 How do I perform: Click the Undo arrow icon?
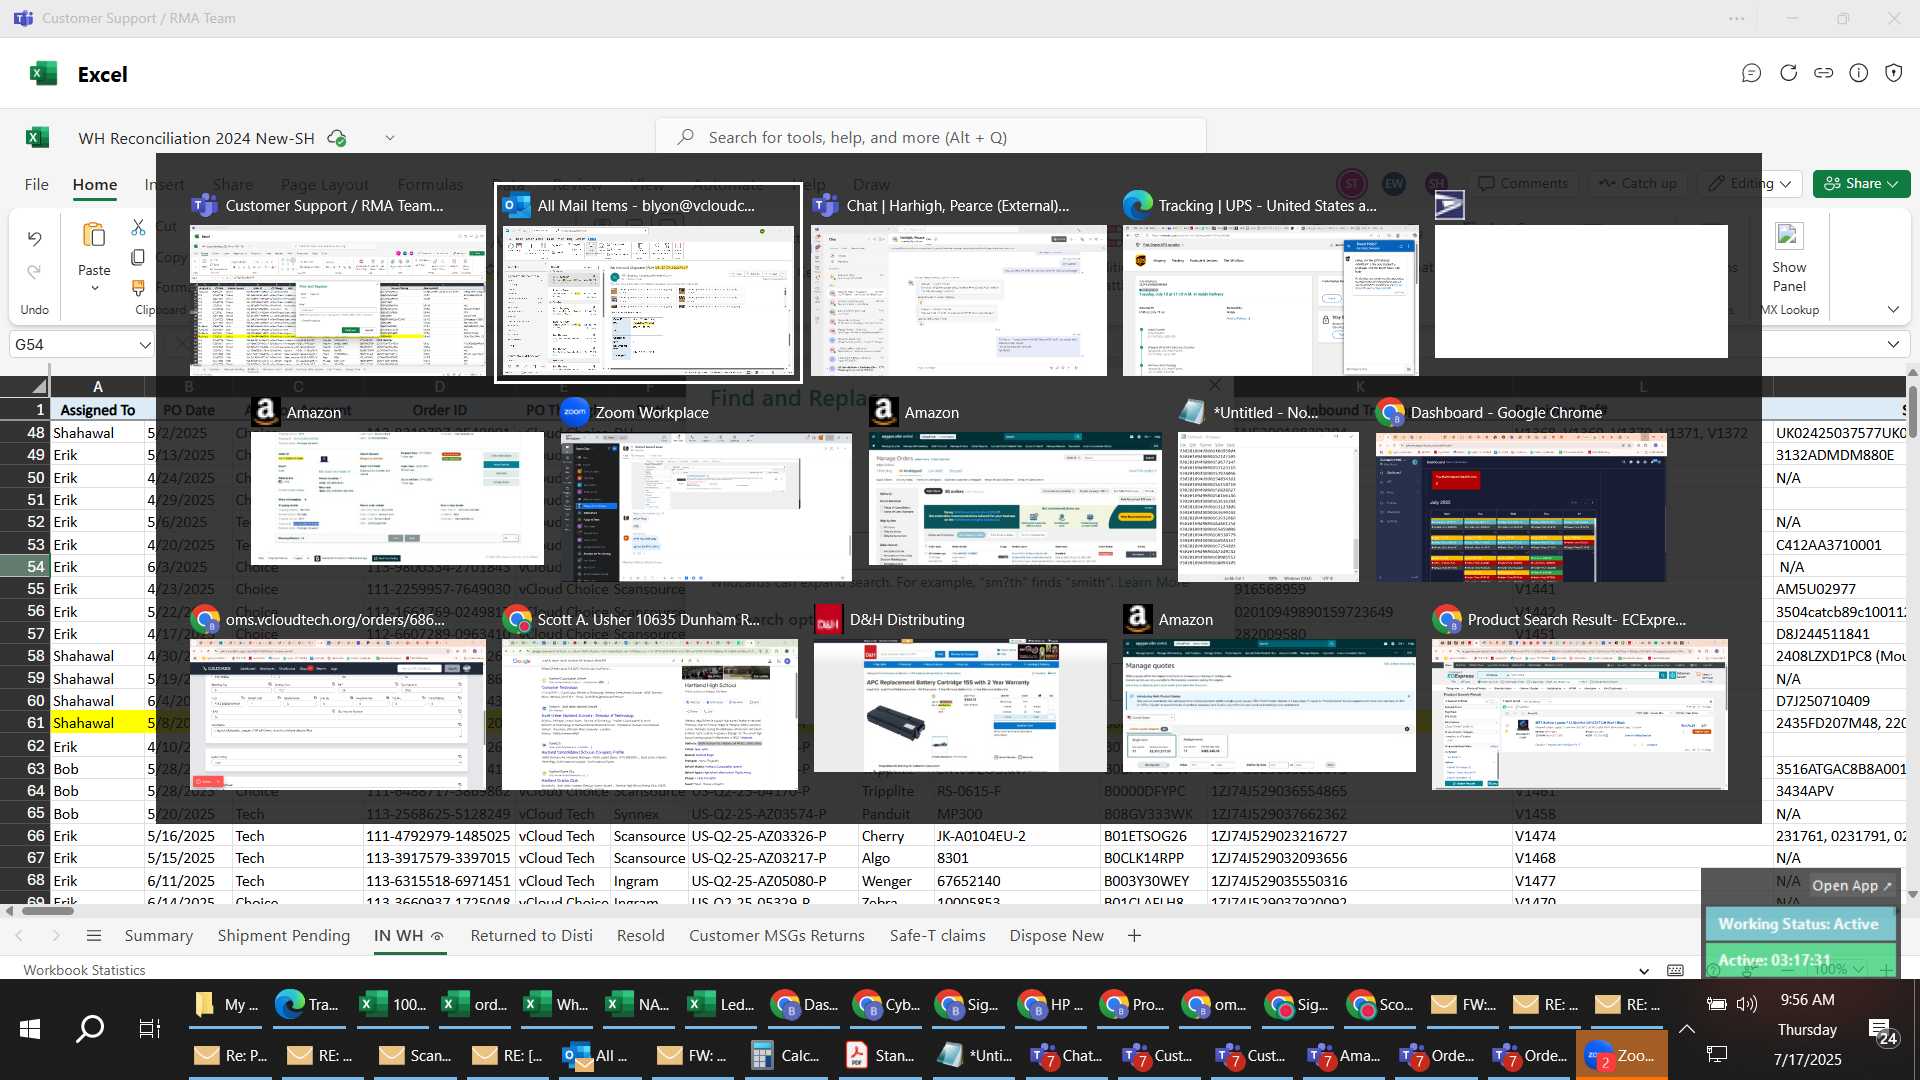tap(34, 238)
